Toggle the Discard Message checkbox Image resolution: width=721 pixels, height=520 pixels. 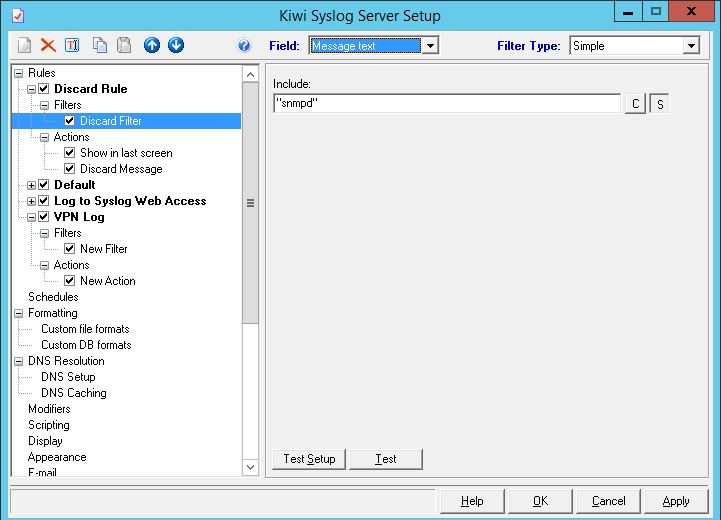click(69, 169)
